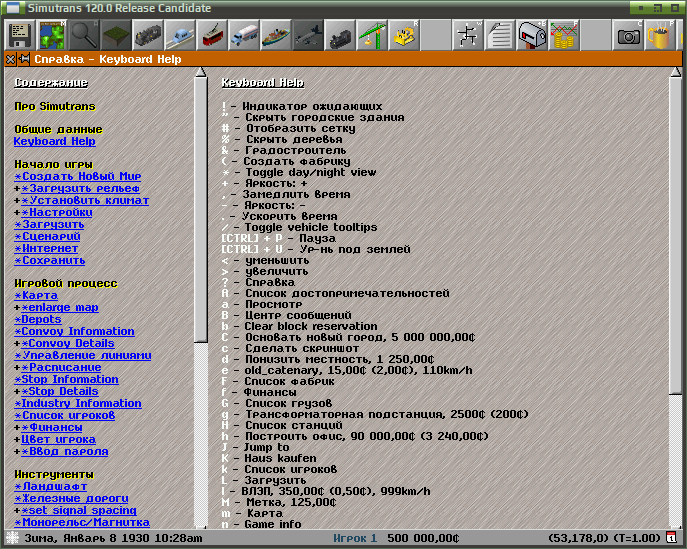Click the Toggle day/night view entry
Screen dimensions: 687x549
[311, 172]
